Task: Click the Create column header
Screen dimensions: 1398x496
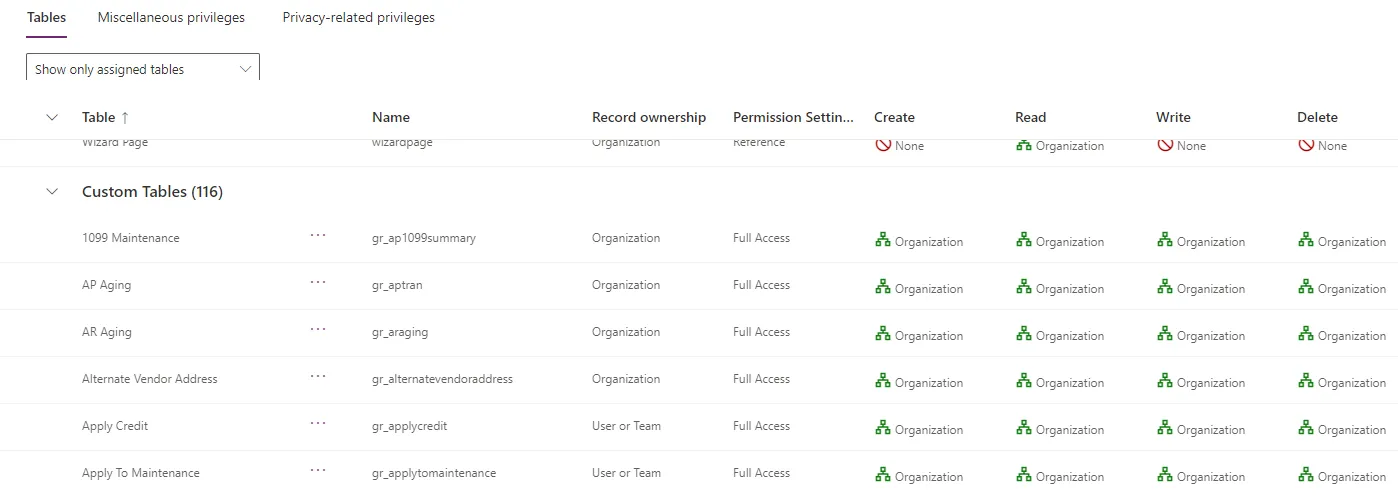Action: tap(894, 117)
